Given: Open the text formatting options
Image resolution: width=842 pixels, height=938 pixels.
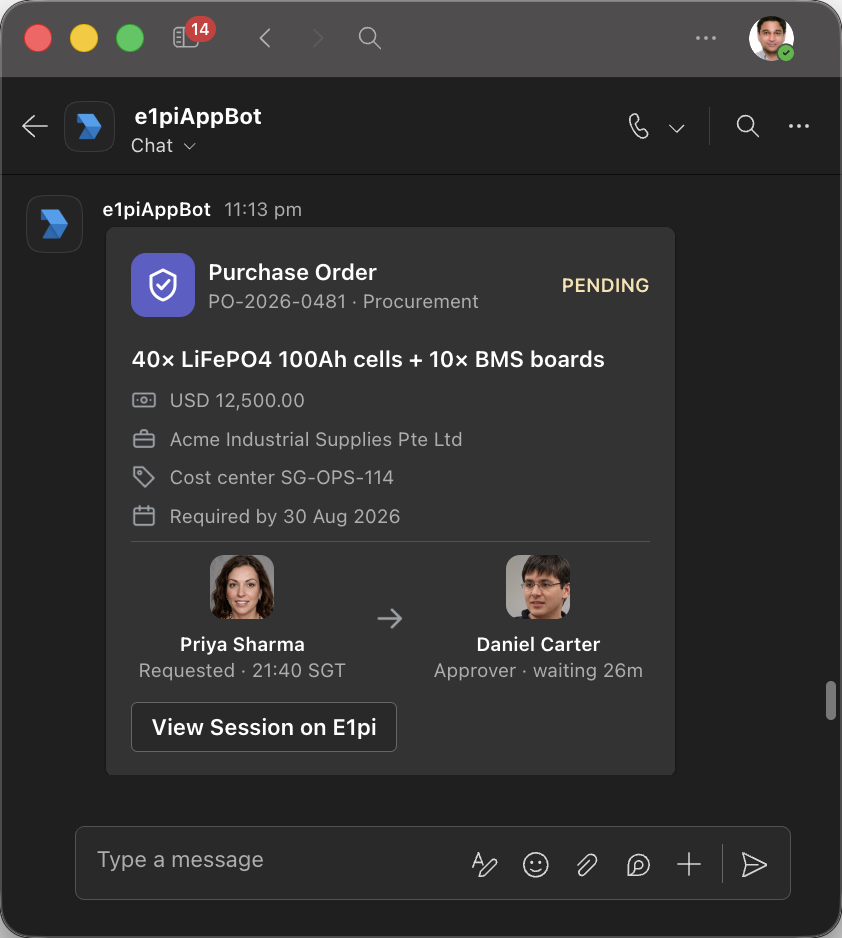Looking at the screenshot, I should [x=484, y=864].
